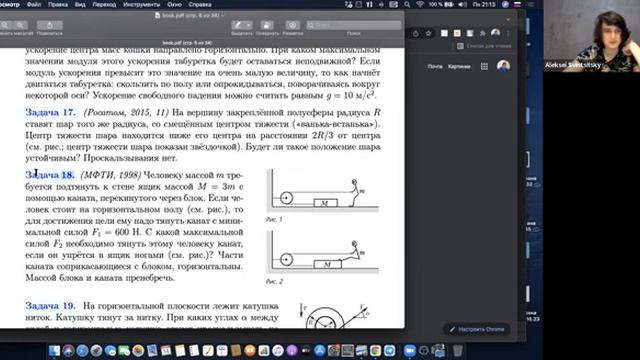
Task: Open the Chrome three-dot menu
Action: point(508,33)
